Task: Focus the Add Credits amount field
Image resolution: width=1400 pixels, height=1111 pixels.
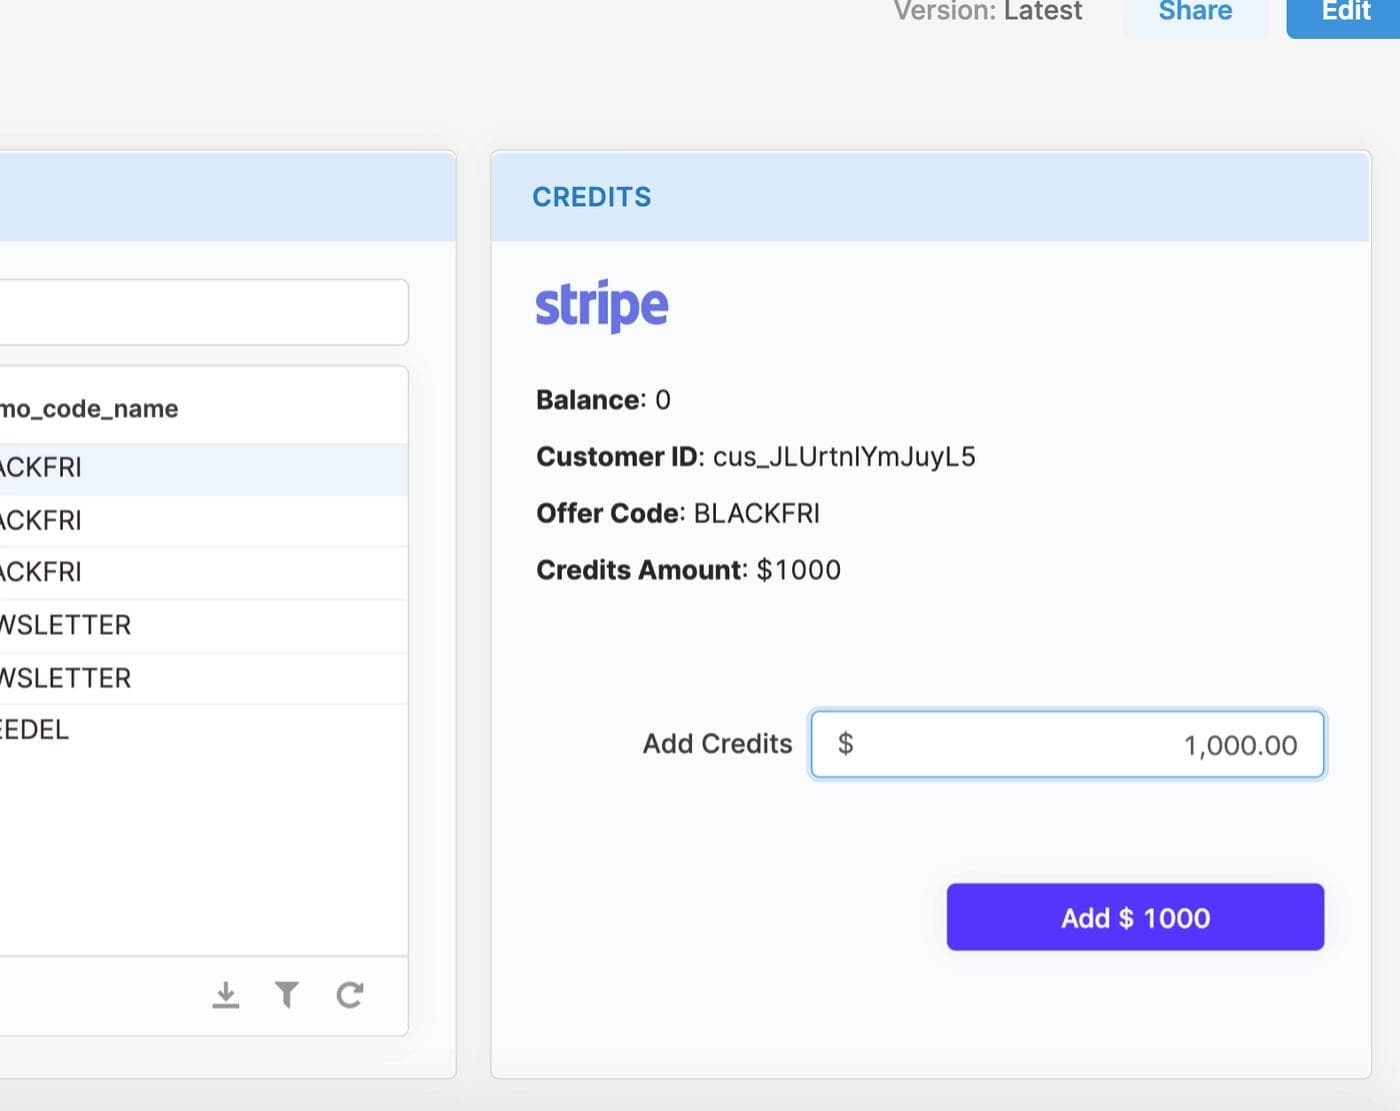Action: 1080,745
